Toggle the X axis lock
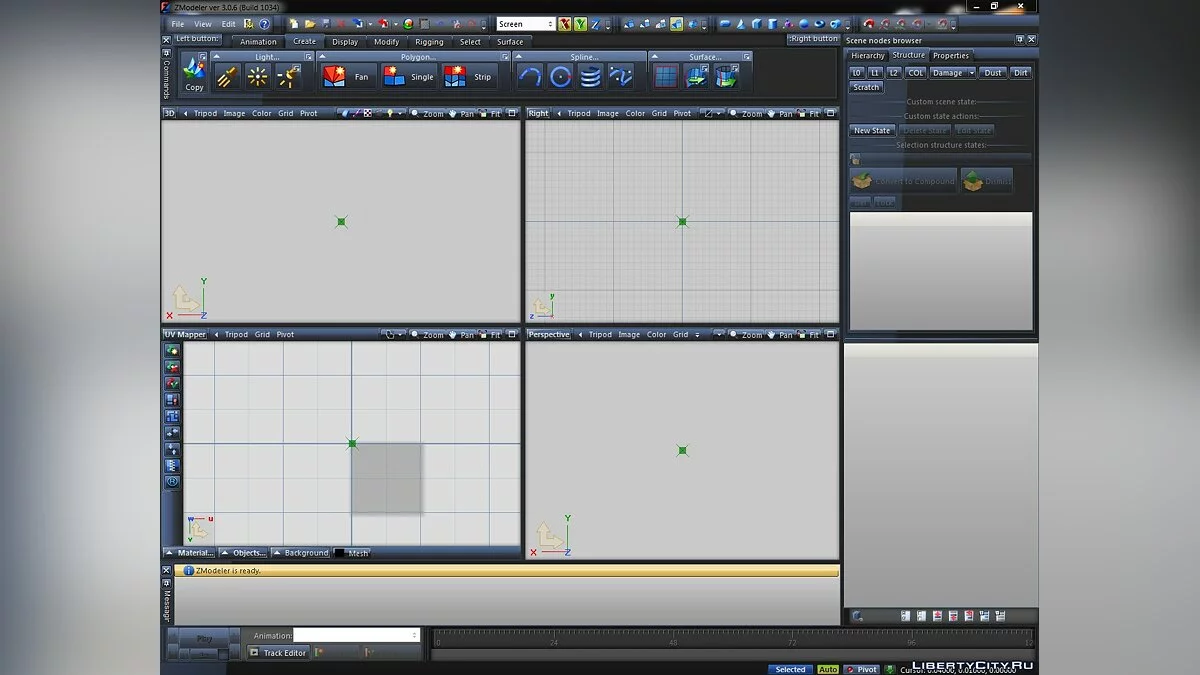Viewport: 1200px width, 675px height. point(565,24)
